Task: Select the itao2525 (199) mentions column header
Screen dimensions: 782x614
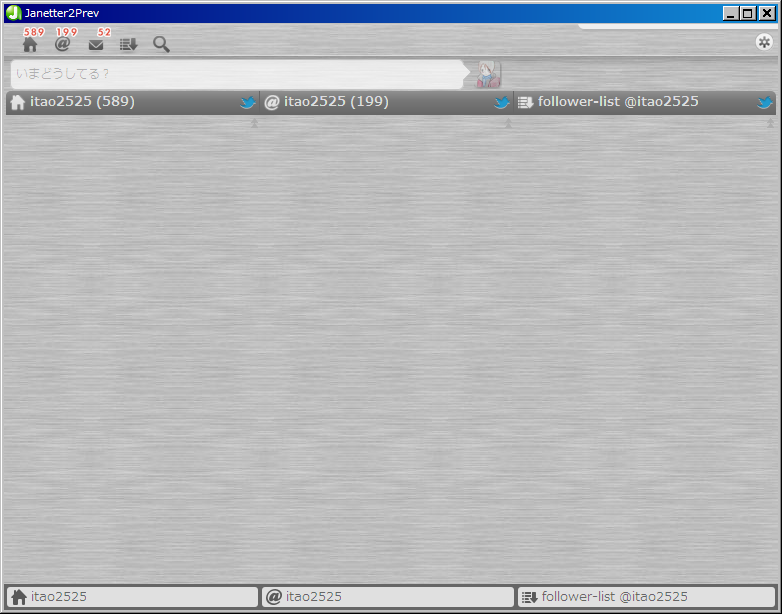Action: (387, 102)
